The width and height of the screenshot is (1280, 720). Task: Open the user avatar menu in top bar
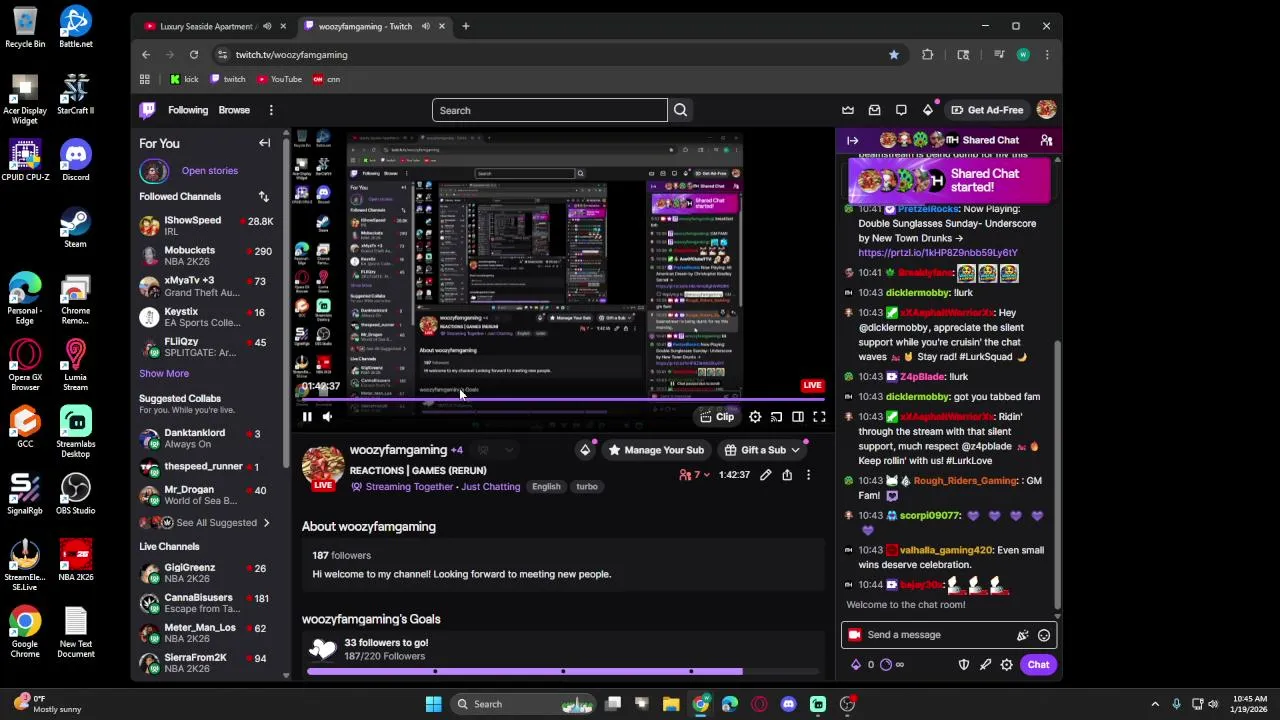1046,110
